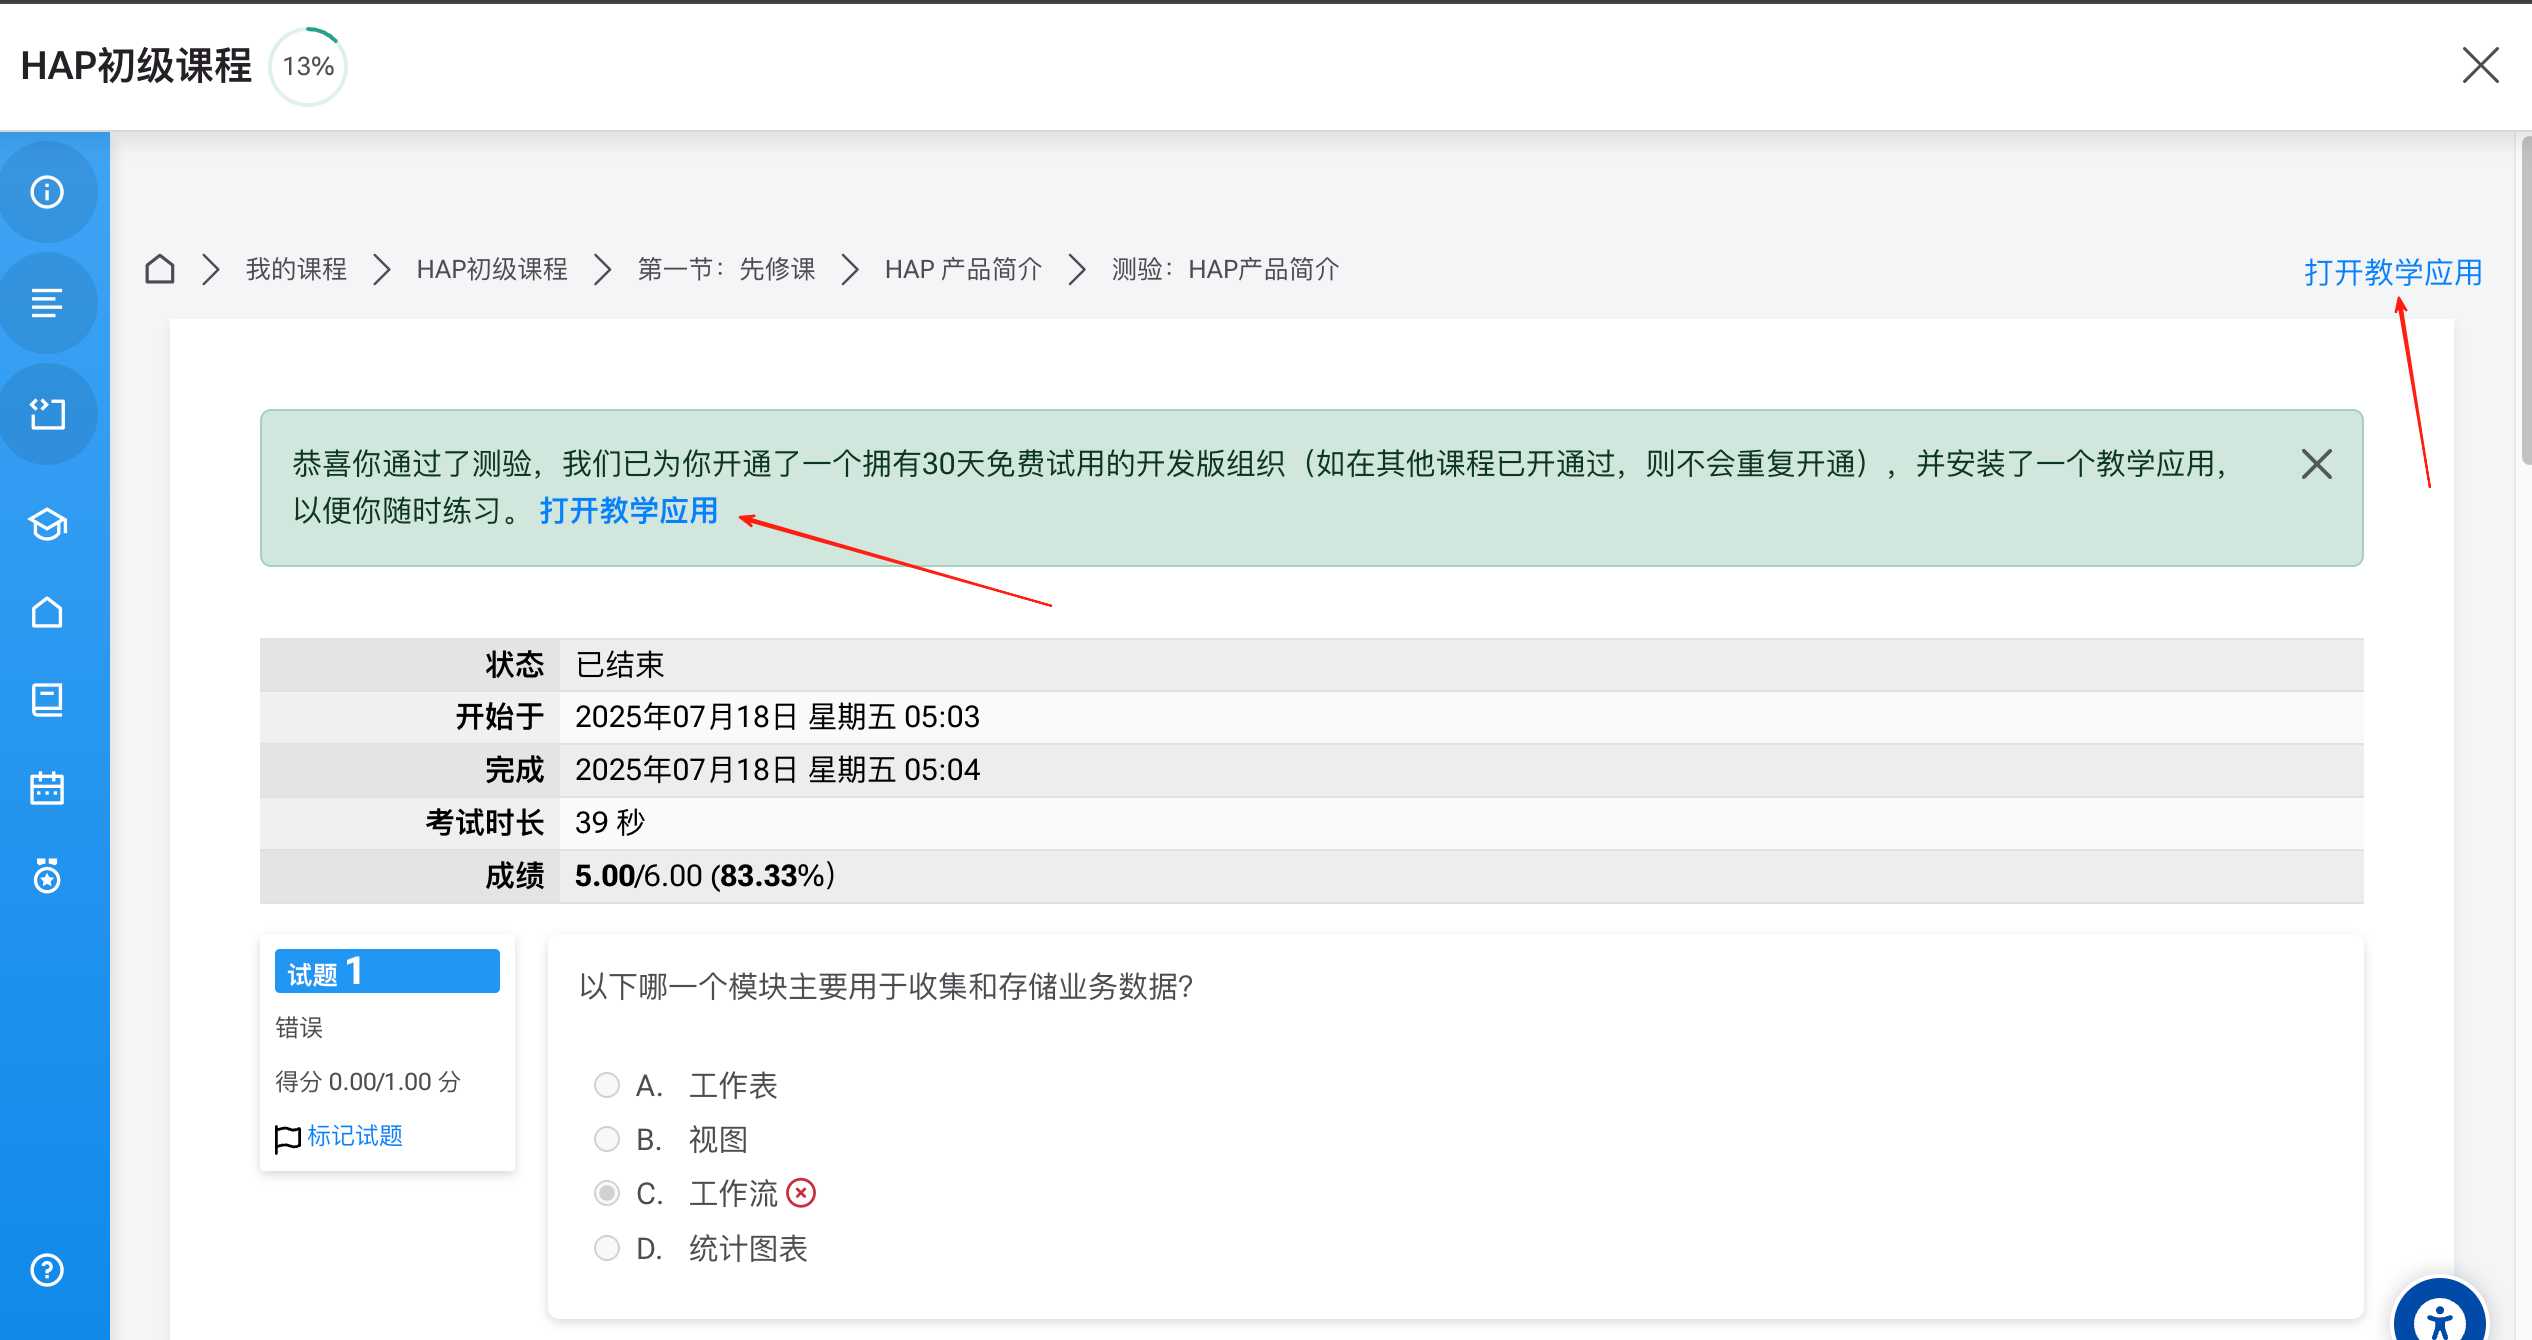Click 打开教学应用 link at top right
Image resolution: width=2532 pixels, height=1340 pixels.
2393,272
